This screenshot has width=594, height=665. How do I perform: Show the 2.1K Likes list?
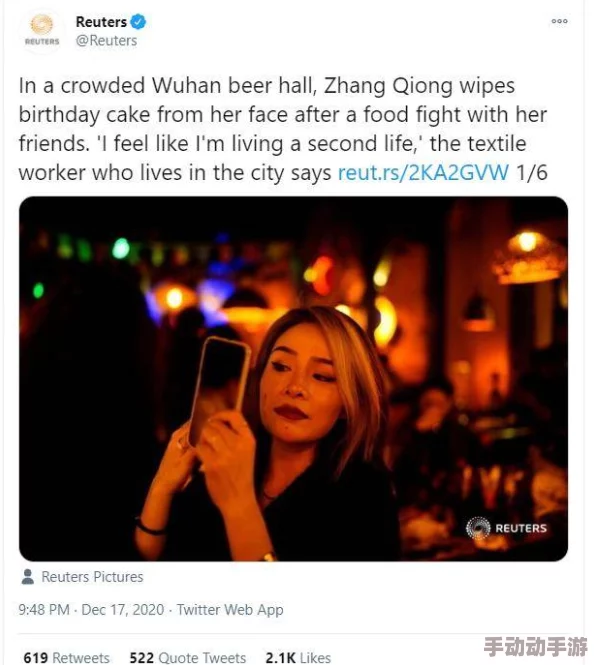coord(298,657)
